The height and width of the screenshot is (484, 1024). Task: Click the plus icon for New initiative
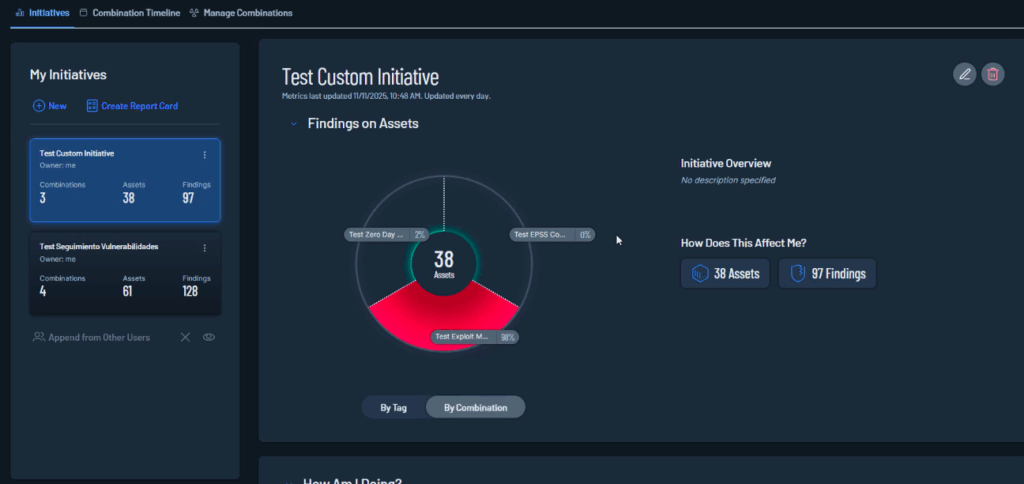[x=39, y=106]
